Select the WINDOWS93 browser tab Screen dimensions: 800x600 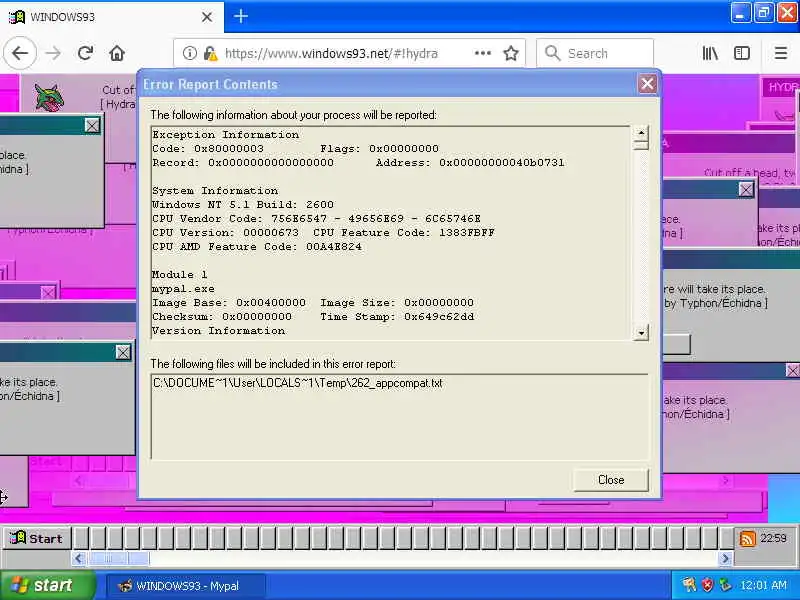click(x=111, y=17)
